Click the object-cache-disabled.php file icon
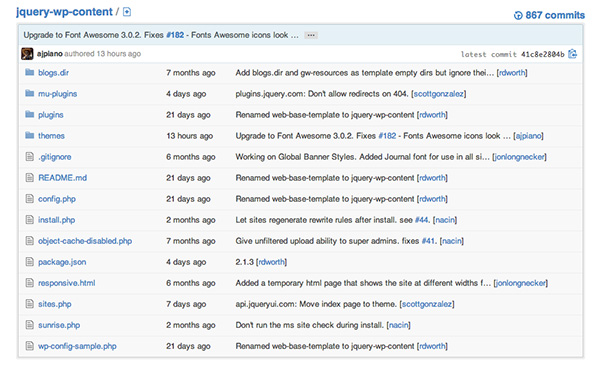 (29, 241)
